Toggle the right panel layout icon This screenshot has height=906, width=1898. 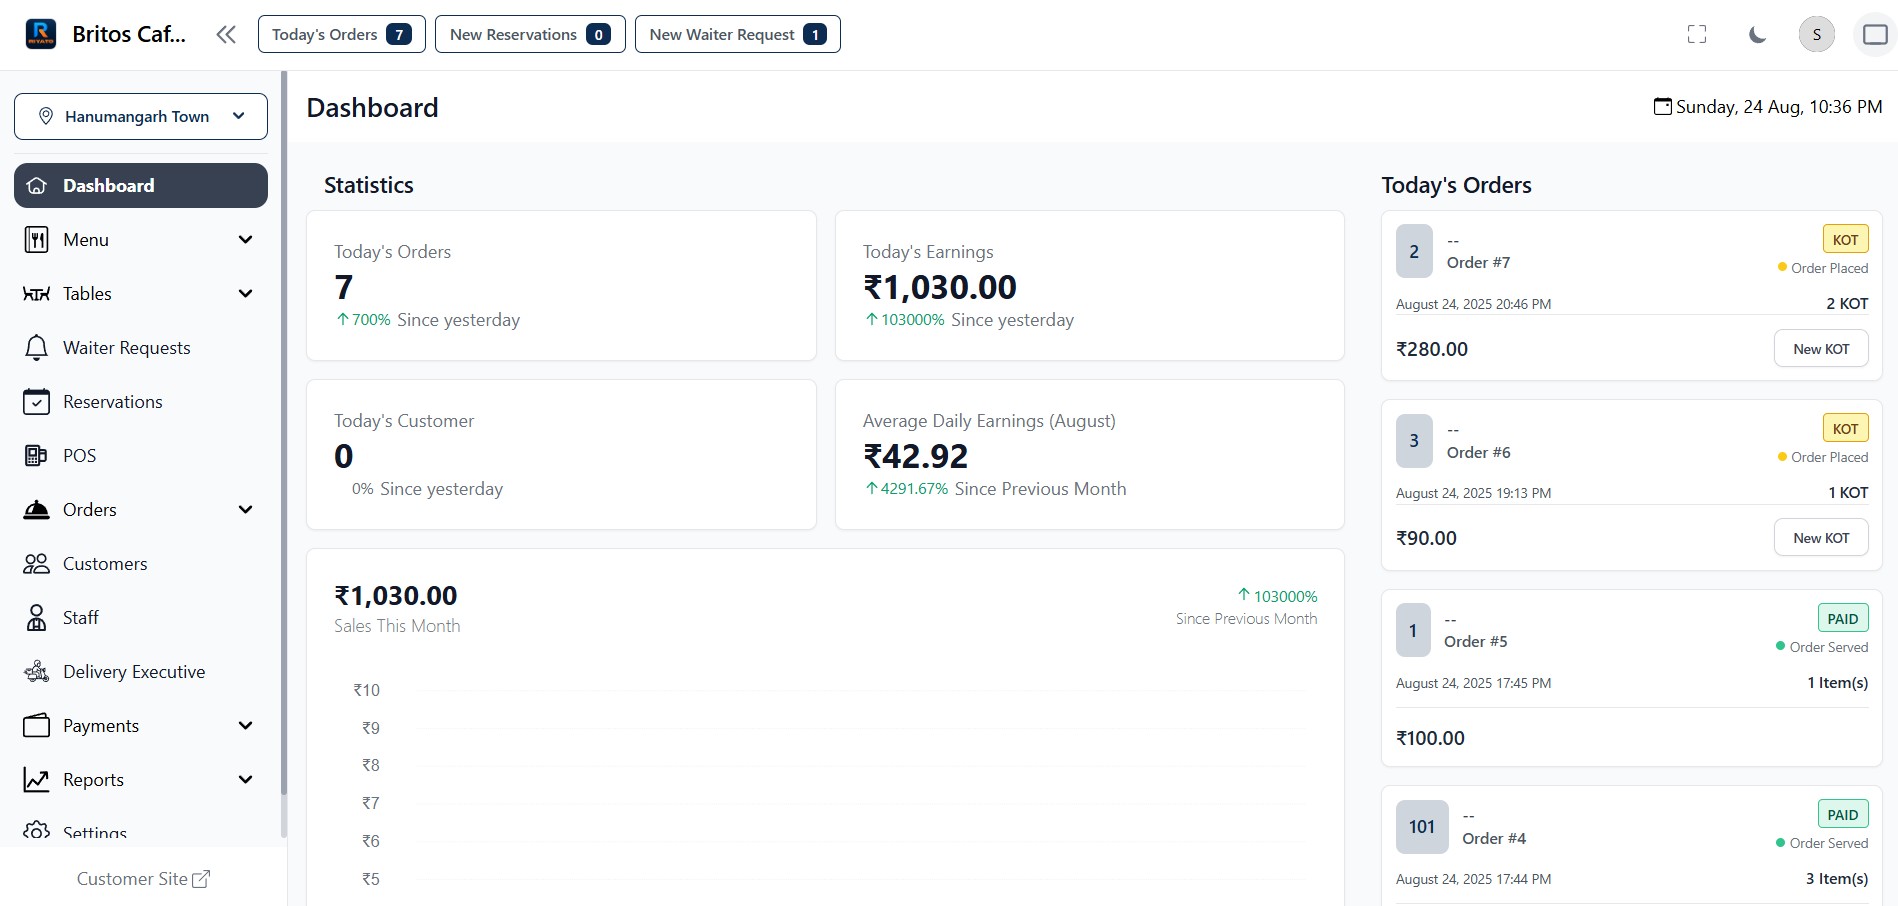1875,35
